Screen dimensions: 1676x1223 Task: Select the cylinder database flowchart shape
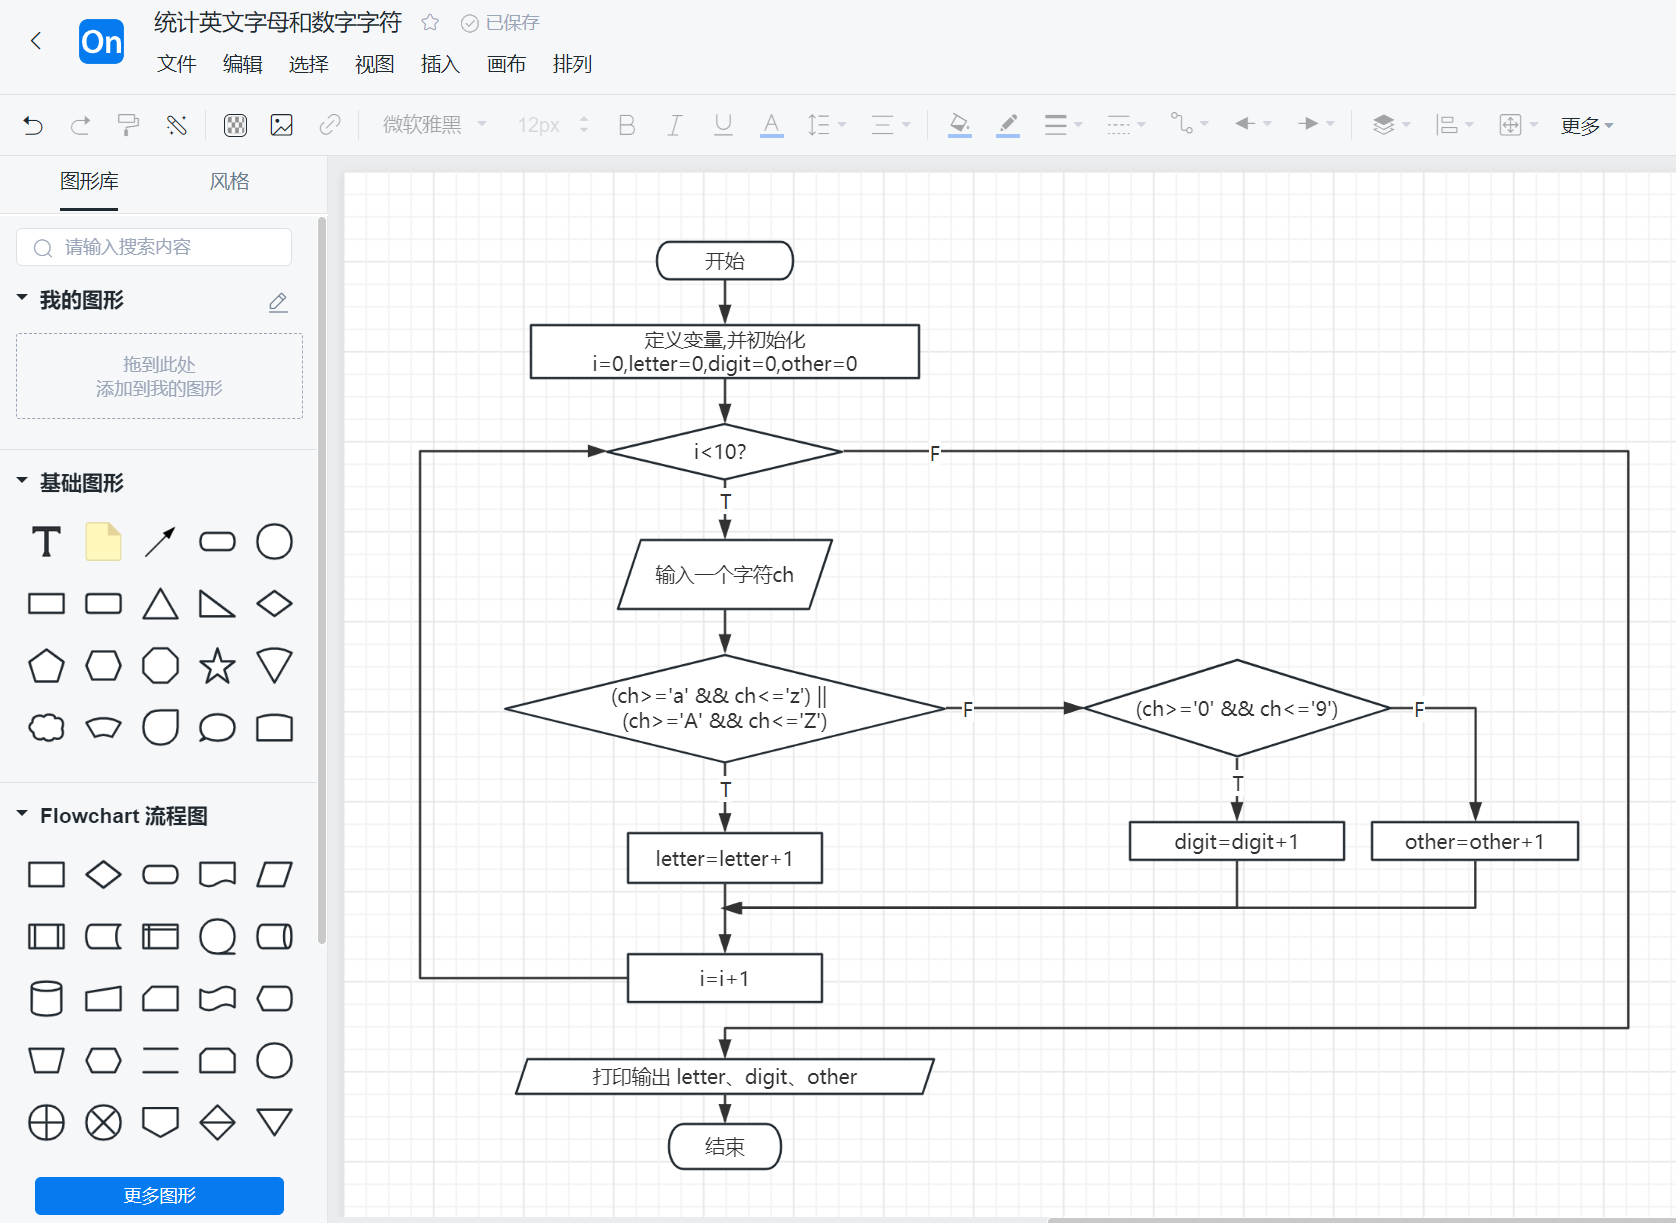tap(46, 998)
